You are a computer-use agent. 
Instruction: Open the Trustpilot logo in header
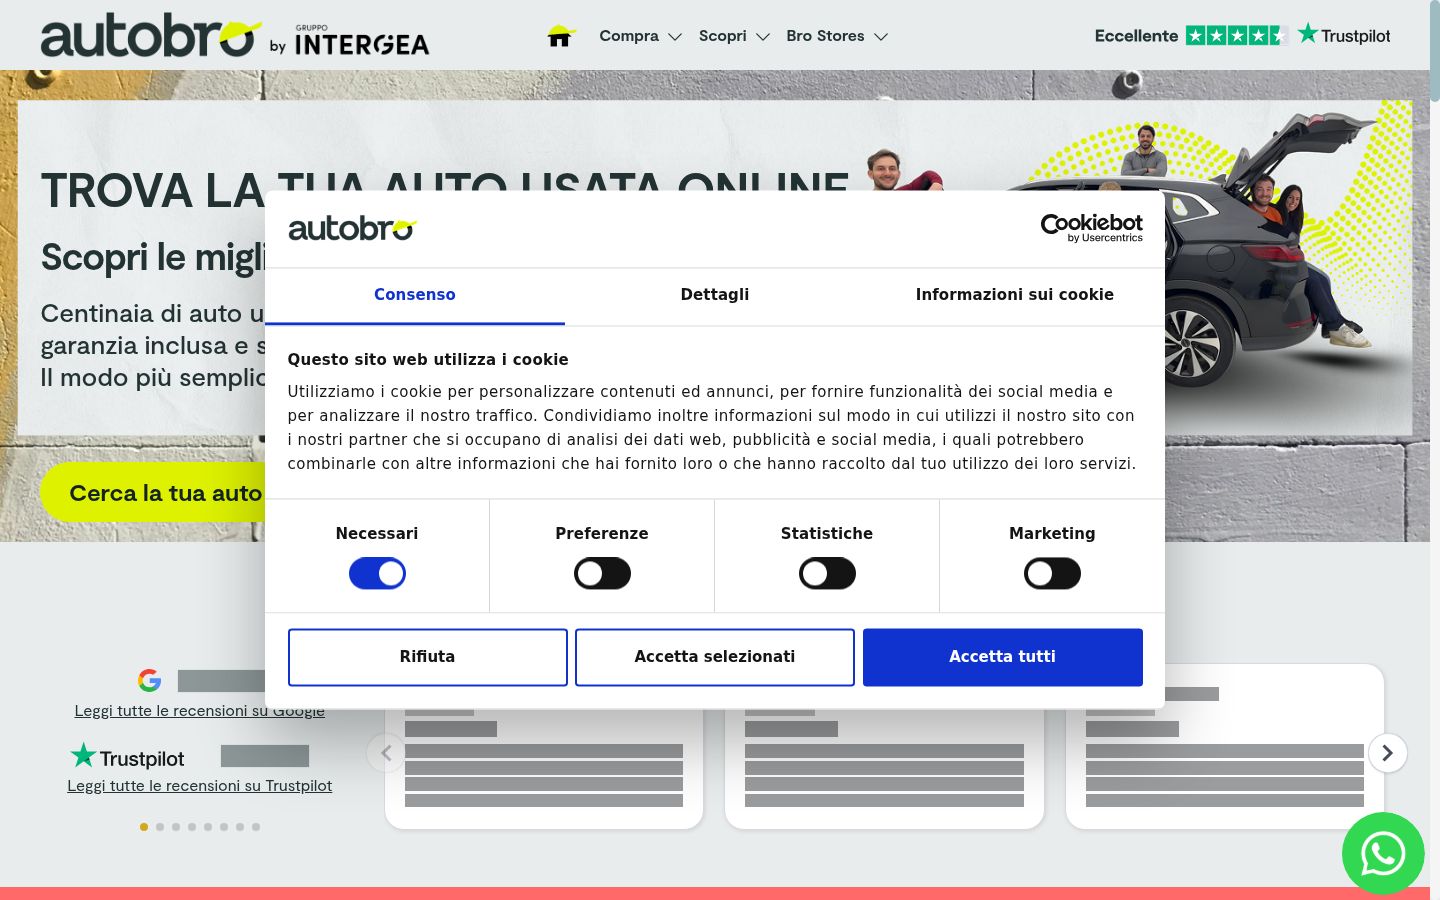[1344, 35]
